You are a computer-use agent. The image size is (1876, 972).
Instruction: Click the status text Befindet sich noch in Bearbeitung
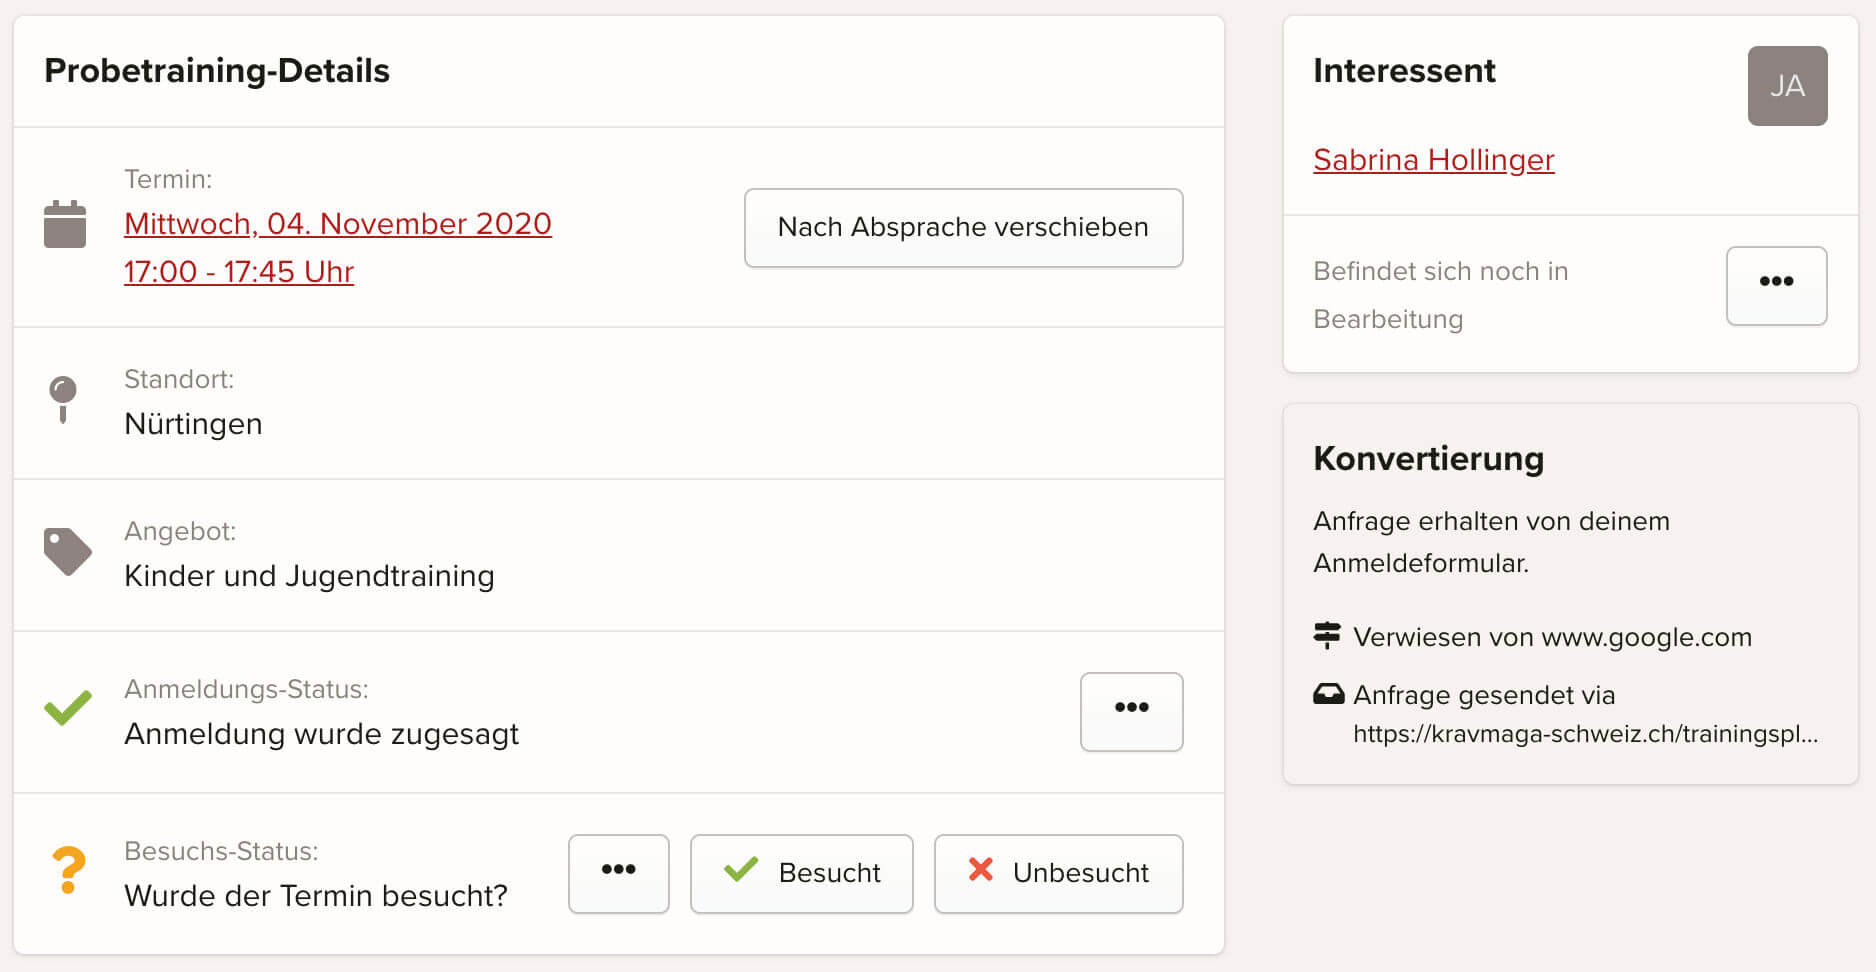coord(1440,295)
